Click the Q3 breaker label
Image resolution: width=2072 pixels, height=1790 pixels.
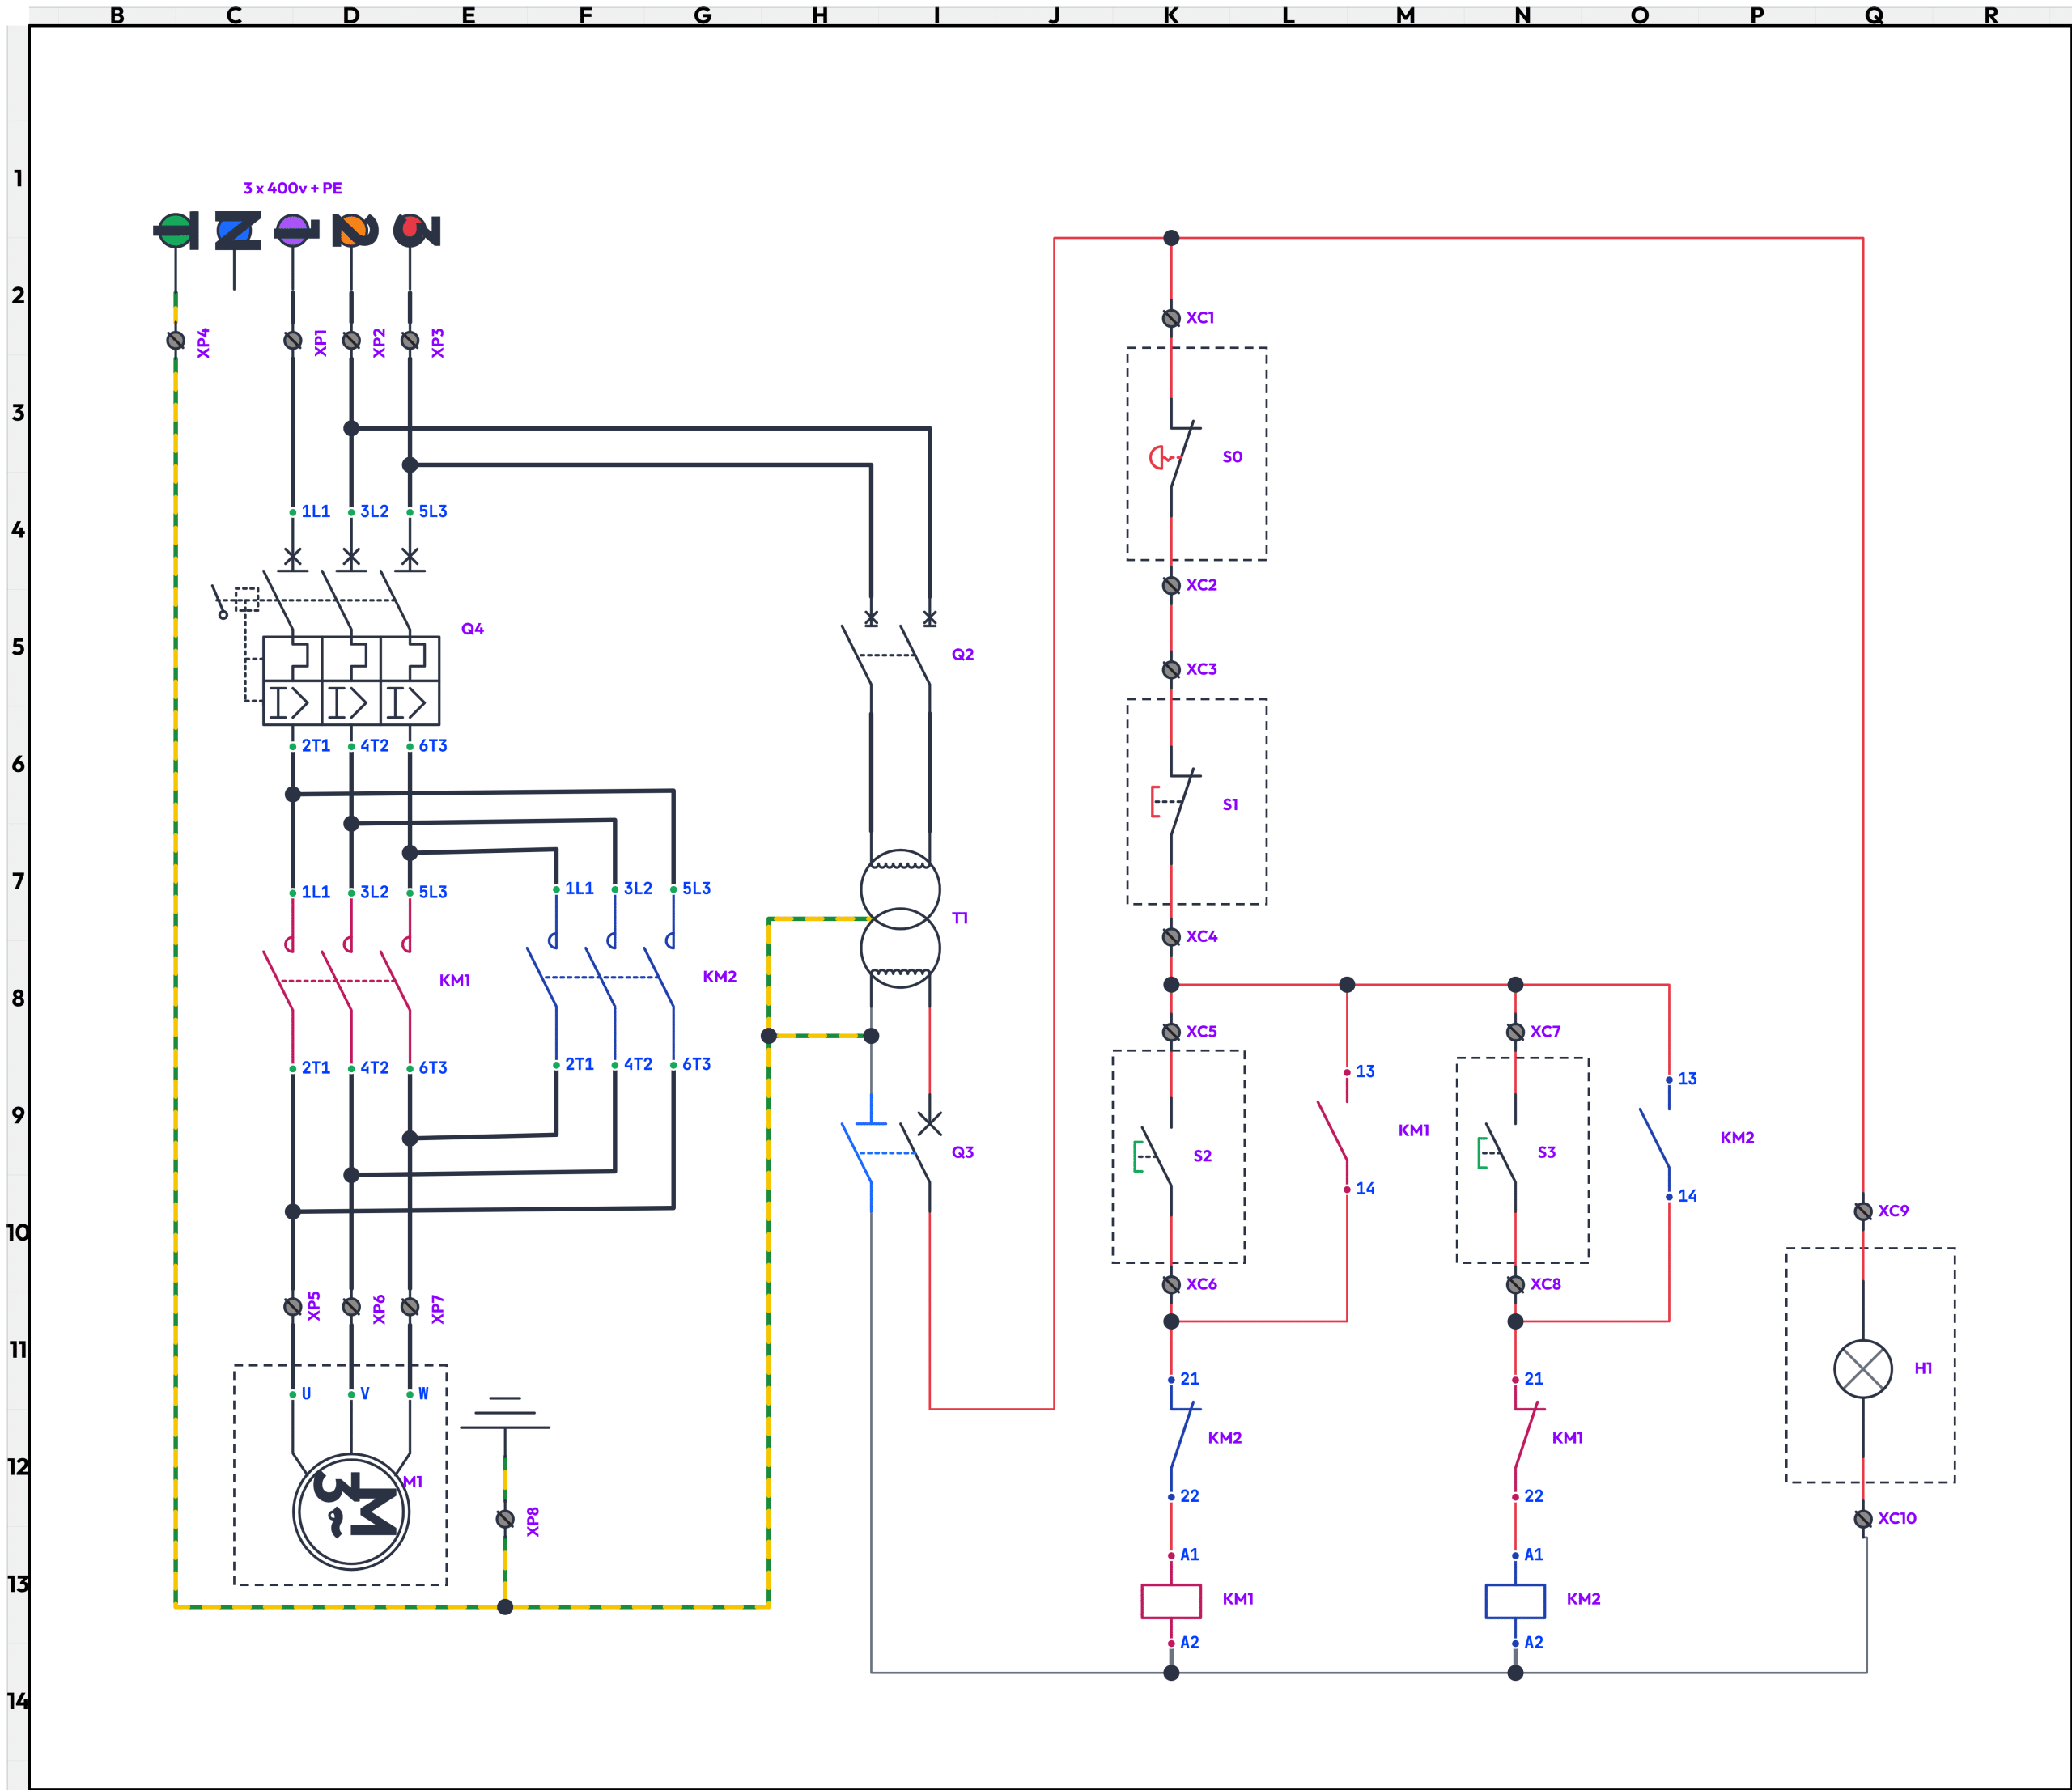(x=962, y=1152)
